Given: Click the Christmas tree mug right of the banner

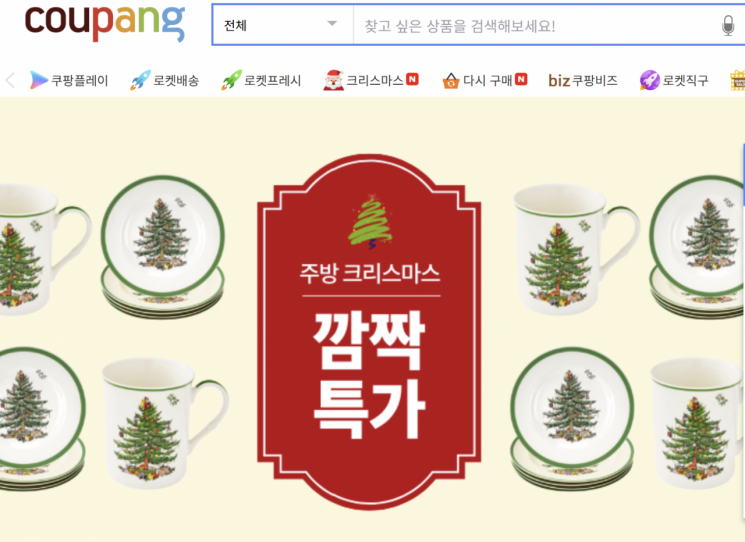Looking at the screenshot, I should 576,249.
